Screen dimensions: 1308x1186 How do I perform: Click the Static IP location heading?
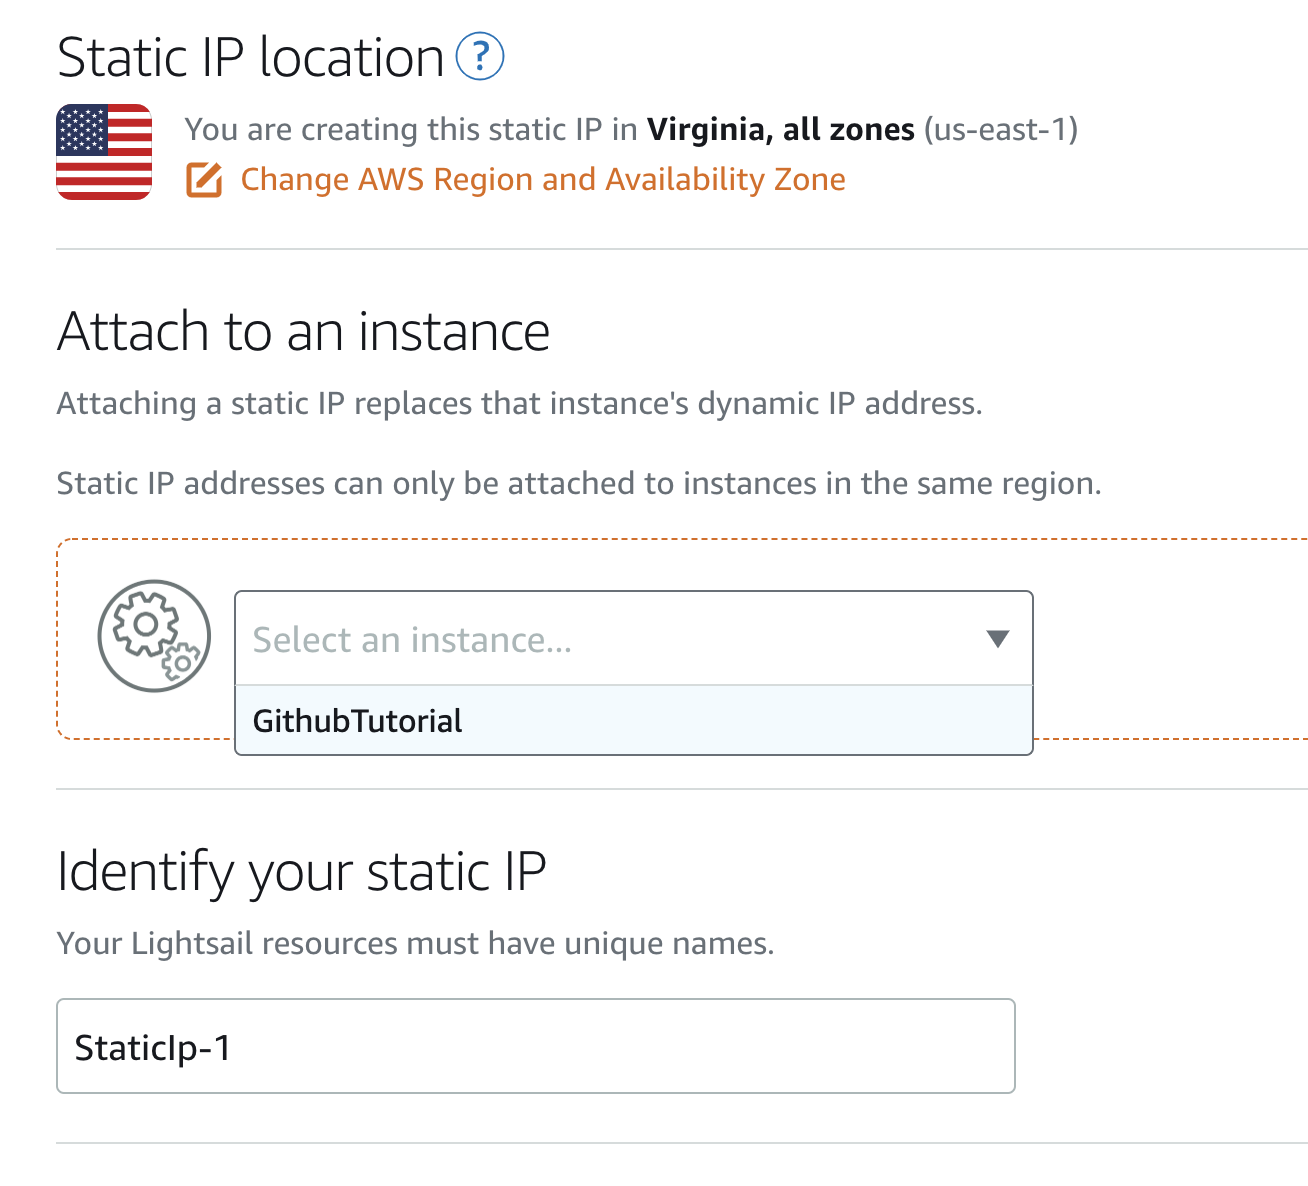tap(250, 58)
